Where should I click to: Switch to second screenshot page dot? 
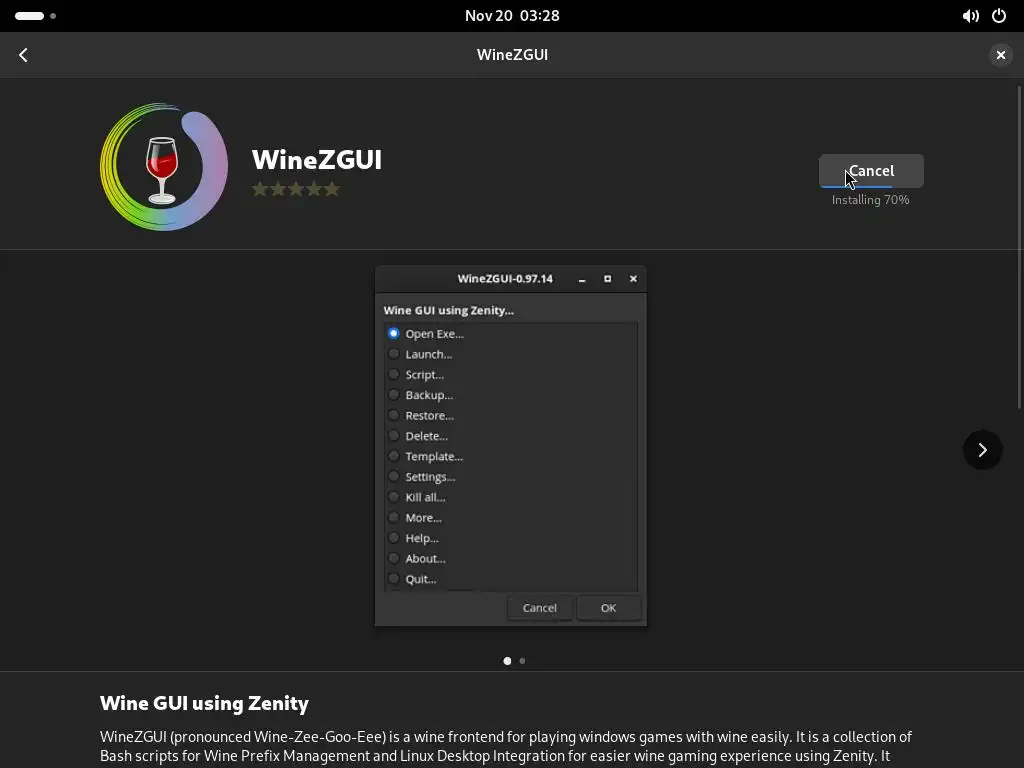(522, 661)
